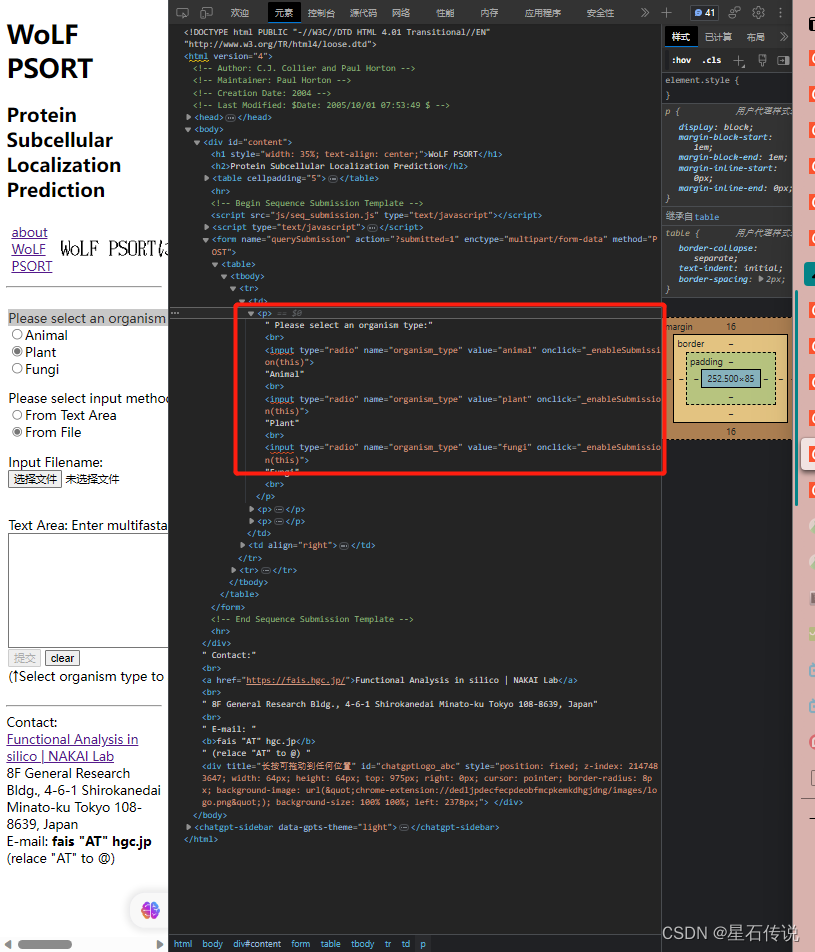This screenshot has height=952, width=815.
Task: Show more DevTools tabs chevron
Action: coord(645,13)
